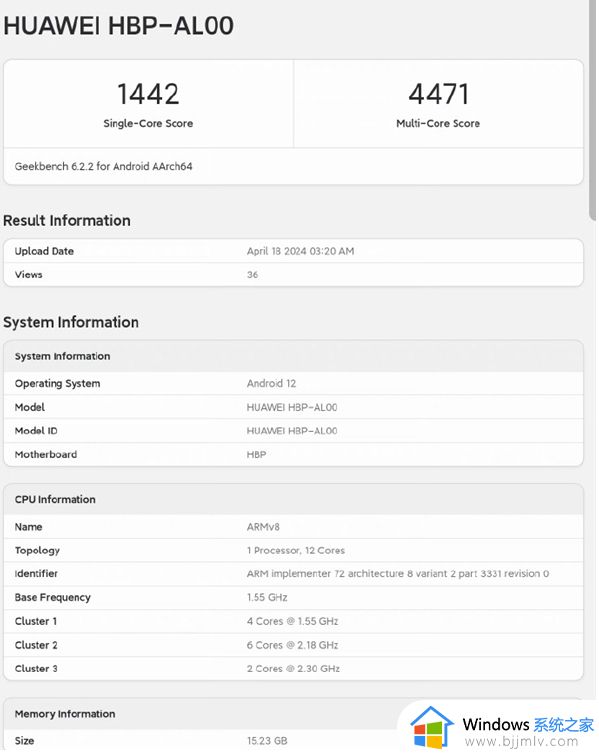The image size is (599, 755).
Task: Select the April 18 2024 03:20 AM value
Action: point(300,251)
